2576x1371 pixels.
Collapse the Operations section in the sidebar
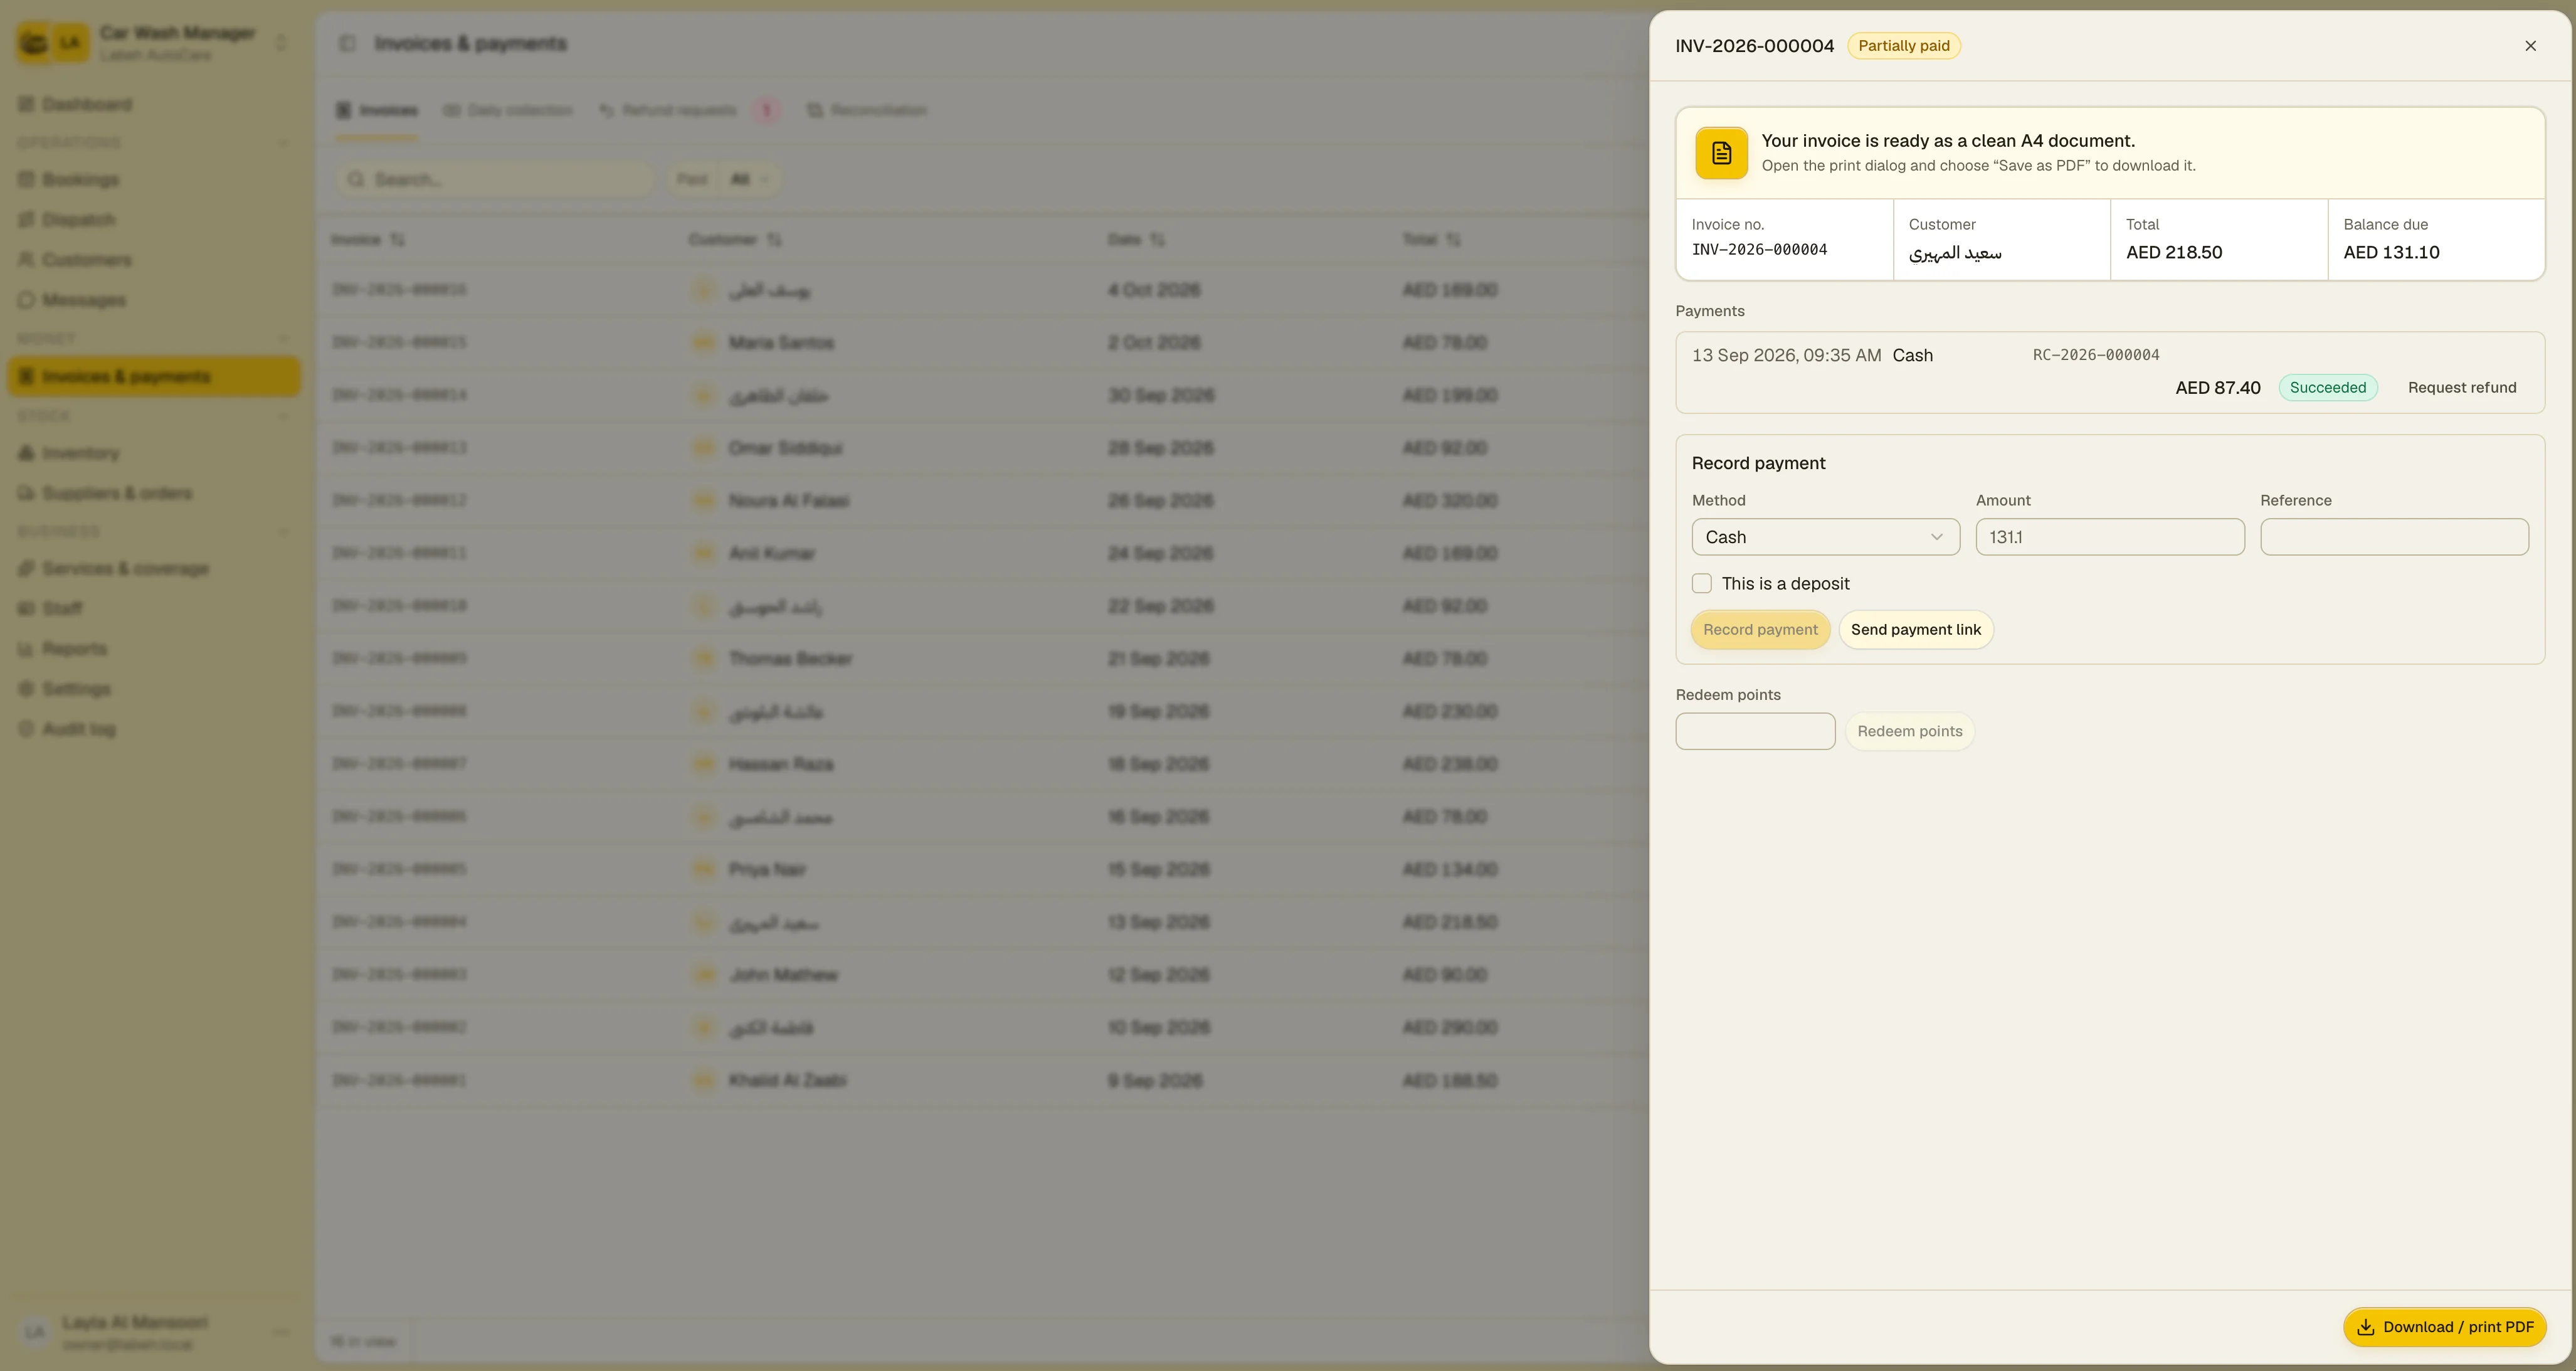(x=154, y=143)
